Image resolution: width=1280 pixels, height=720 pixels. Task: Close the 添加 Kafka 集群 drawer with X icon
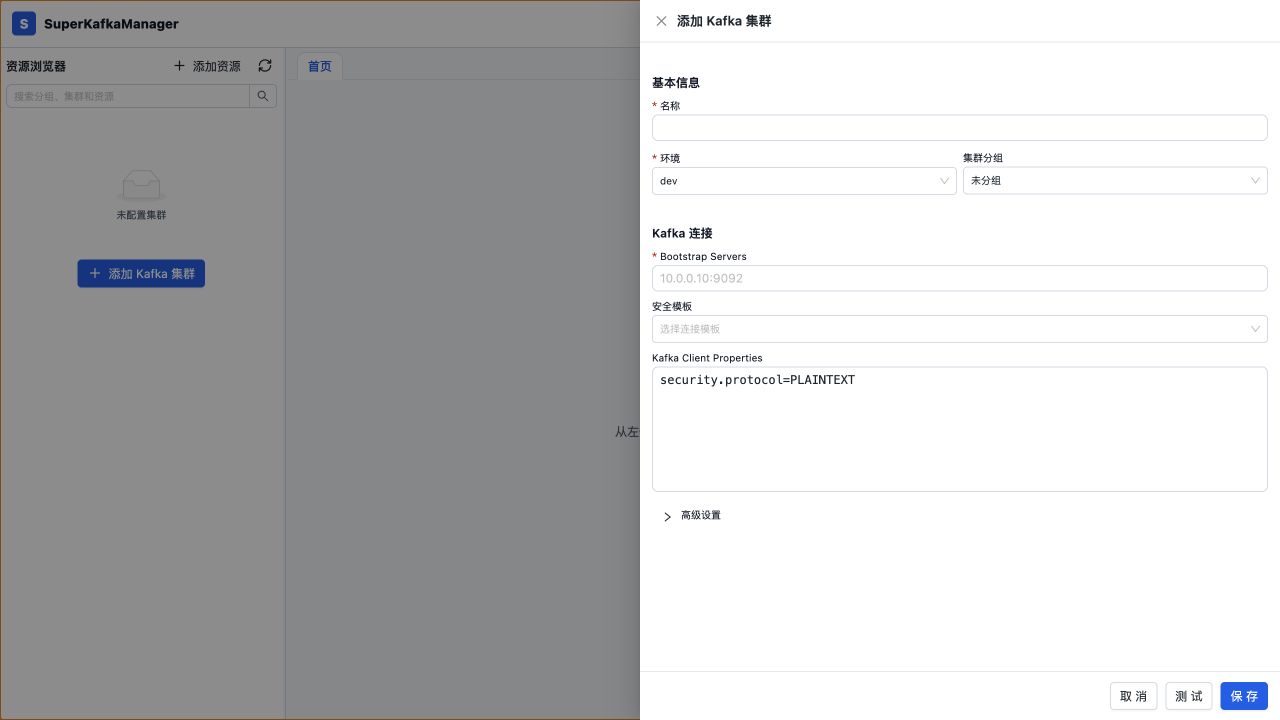click(661, 21)
